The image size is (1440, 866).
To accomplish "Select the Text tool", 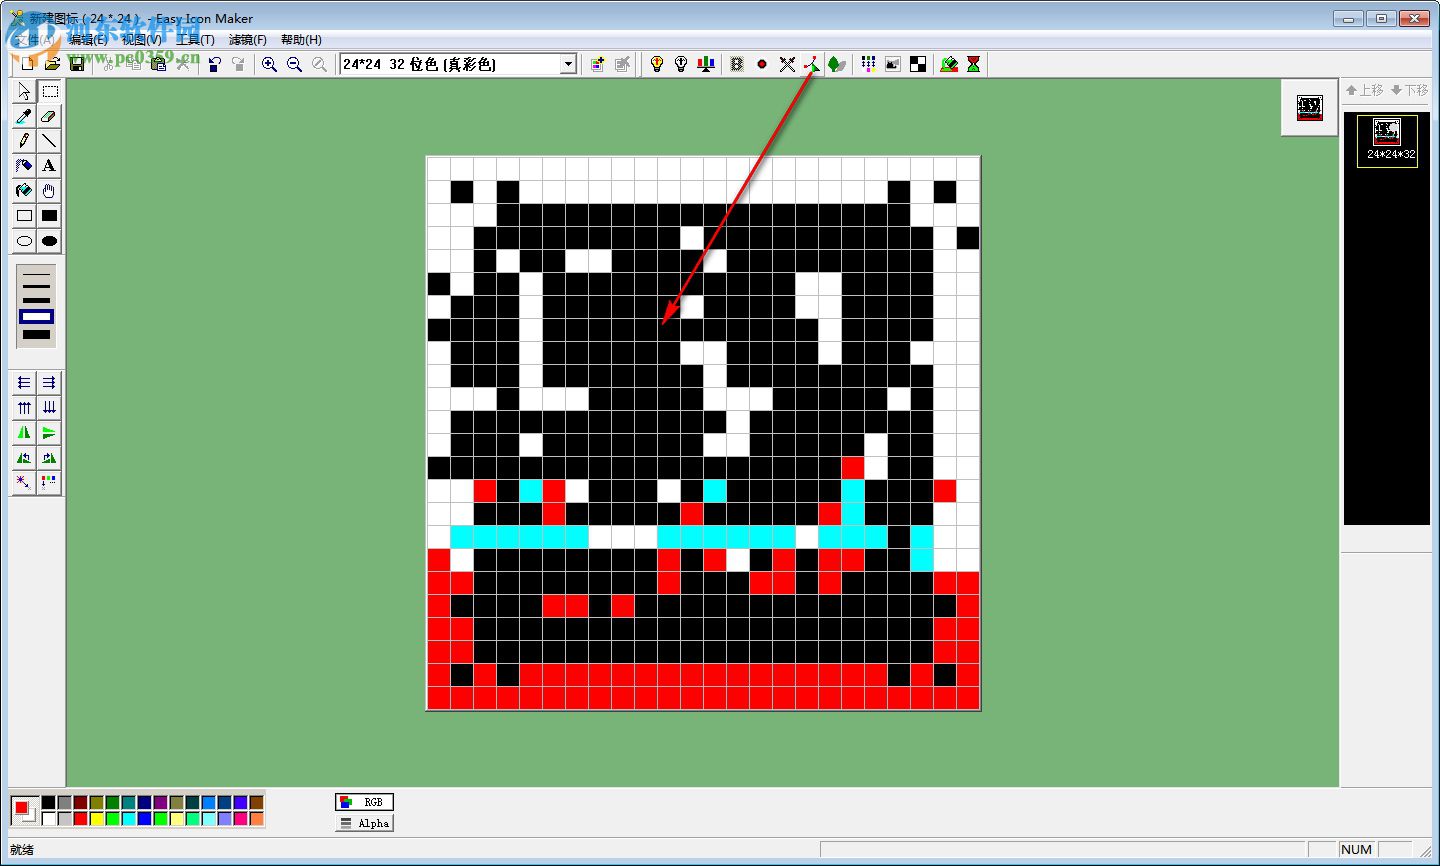I will click(49, 165).
